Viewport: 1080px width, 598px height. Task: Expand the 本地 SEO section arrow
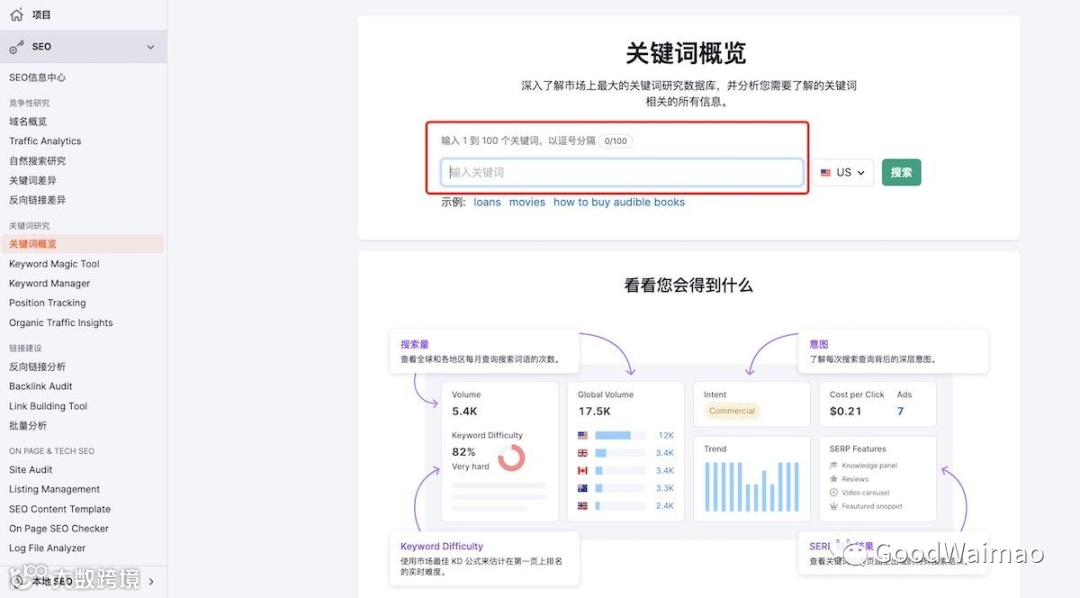[x=151, y=581]
